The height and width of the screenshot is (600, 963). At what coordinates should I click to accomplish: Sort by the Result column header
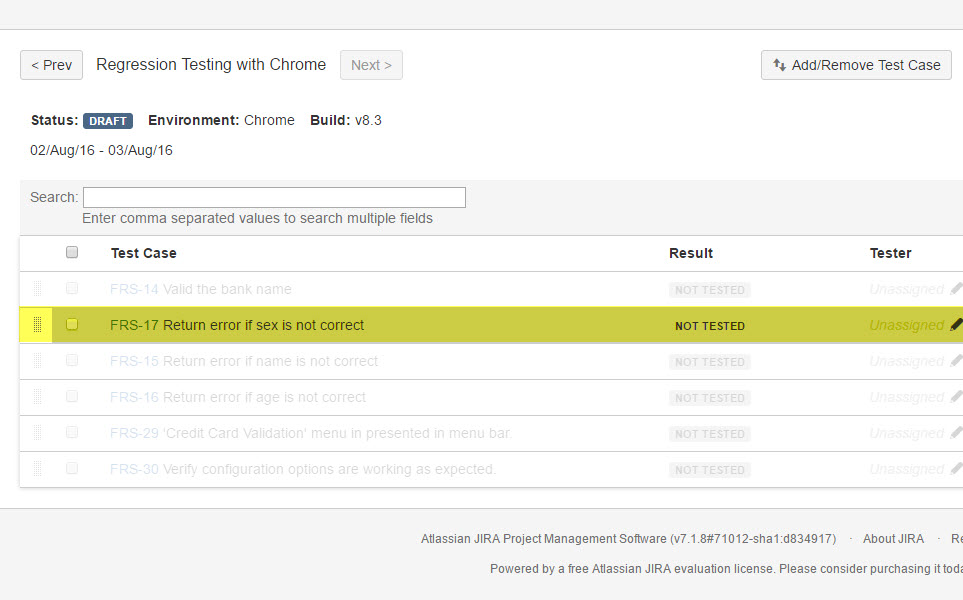[690, 254]
